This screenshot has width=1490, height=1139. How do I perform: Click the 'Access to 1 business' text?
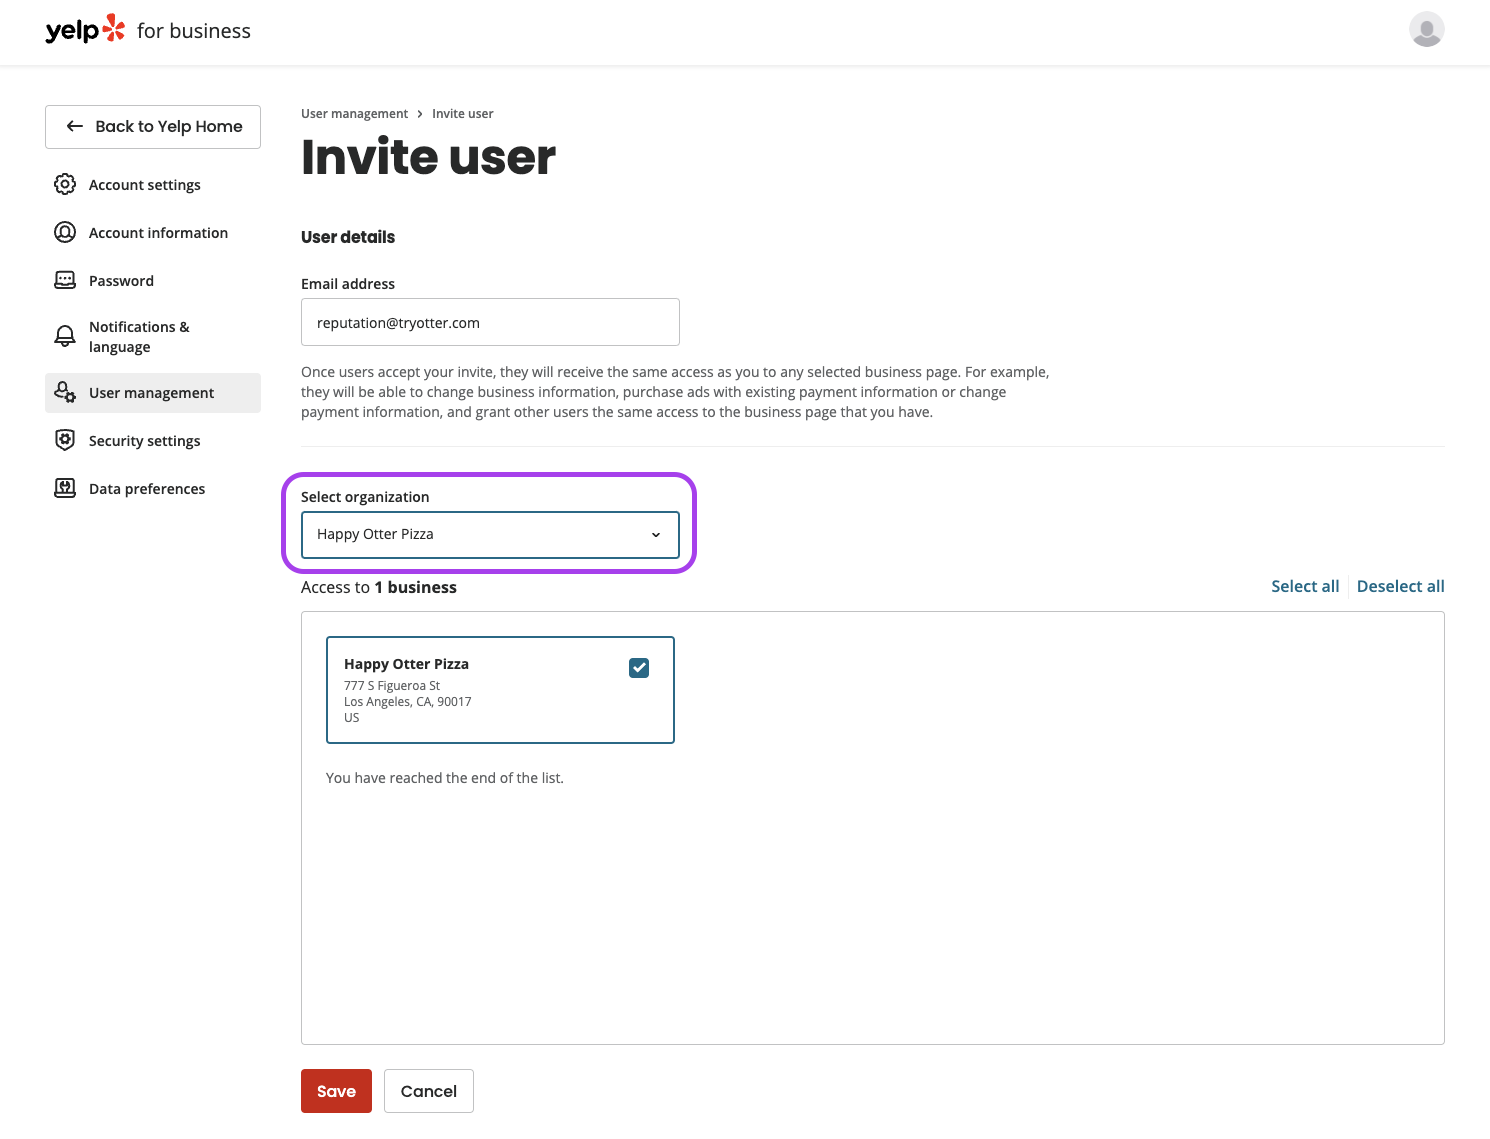point(379,587)
